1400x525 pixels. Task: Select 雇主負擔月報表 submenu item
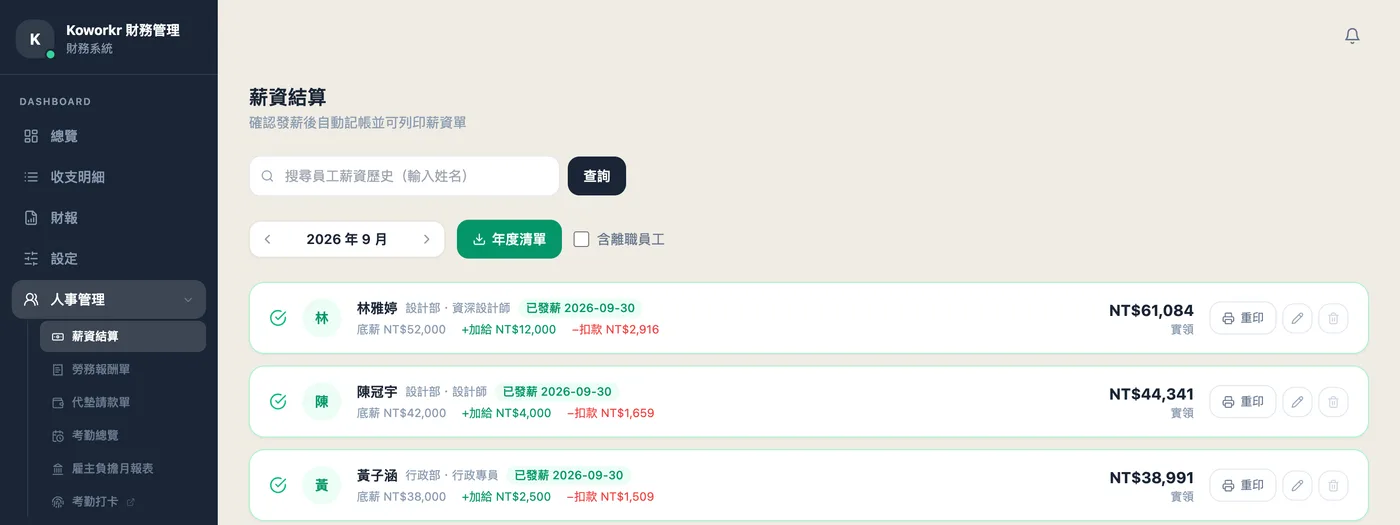tap(123, 469)
